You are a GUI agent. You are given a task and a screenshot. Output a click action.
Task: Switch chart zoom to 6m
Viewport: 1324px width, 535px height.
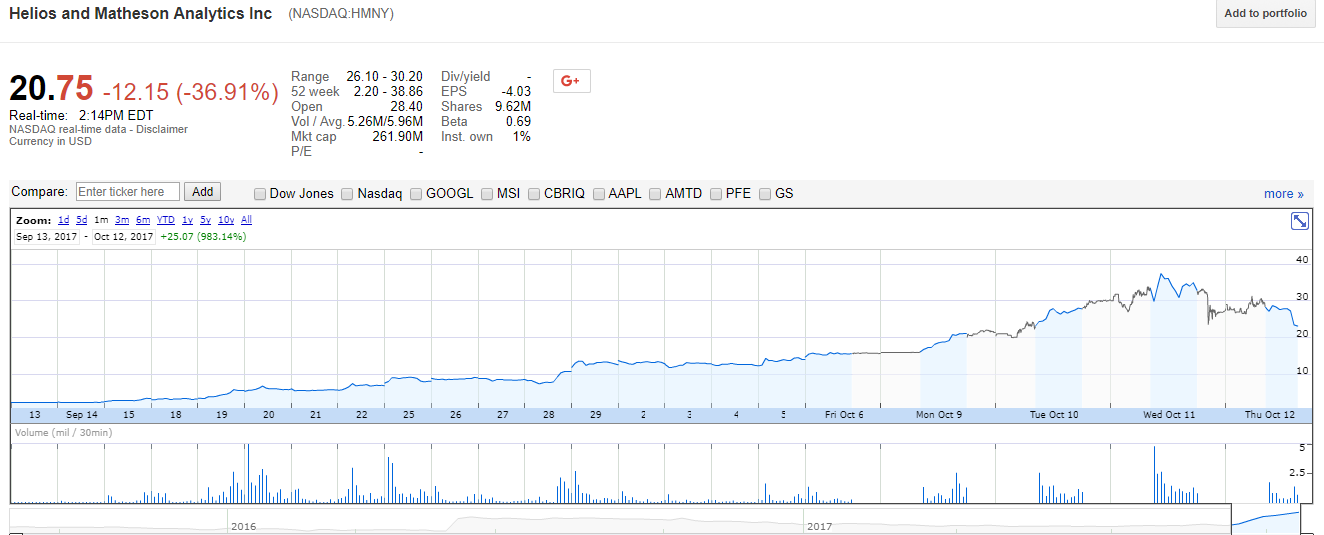click(143, 220)
